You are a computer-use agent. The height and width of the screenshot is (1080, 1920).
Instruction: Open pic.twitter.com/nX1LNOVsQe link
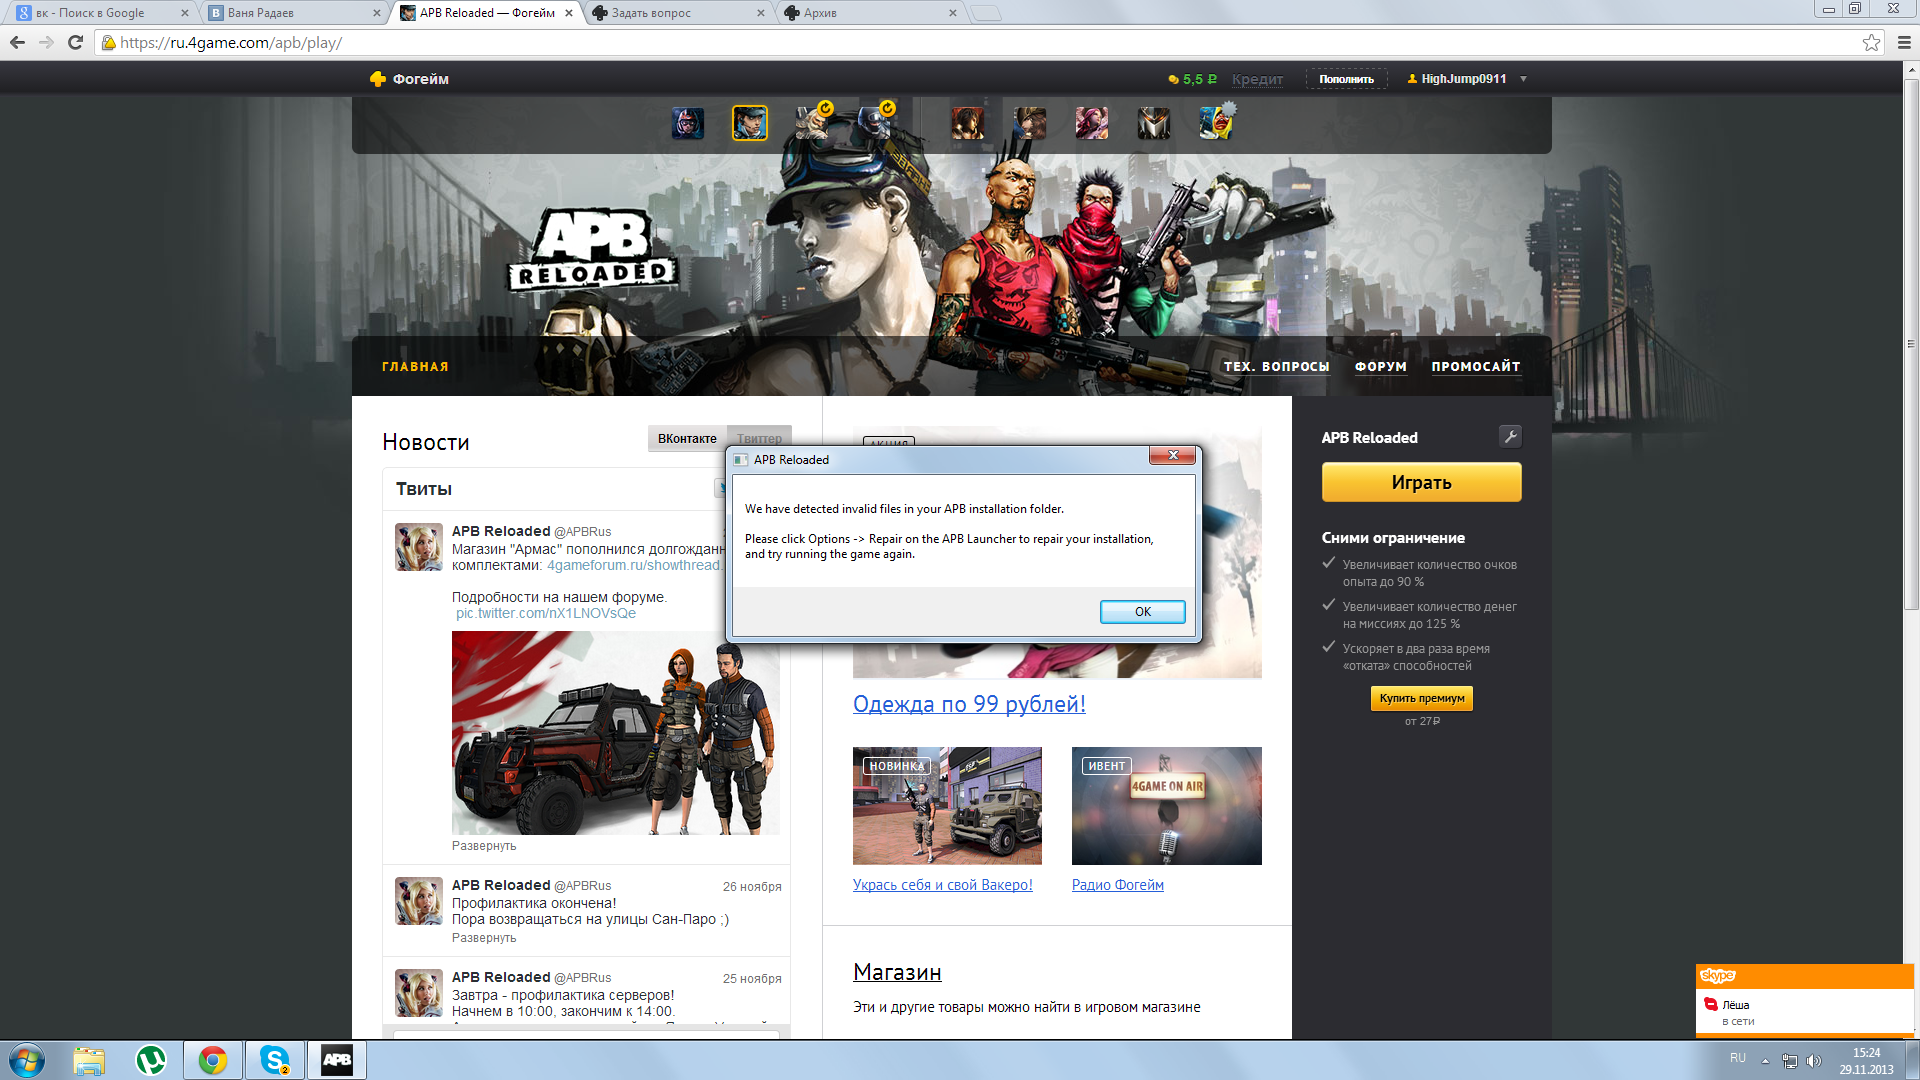(x=546, y=613)
